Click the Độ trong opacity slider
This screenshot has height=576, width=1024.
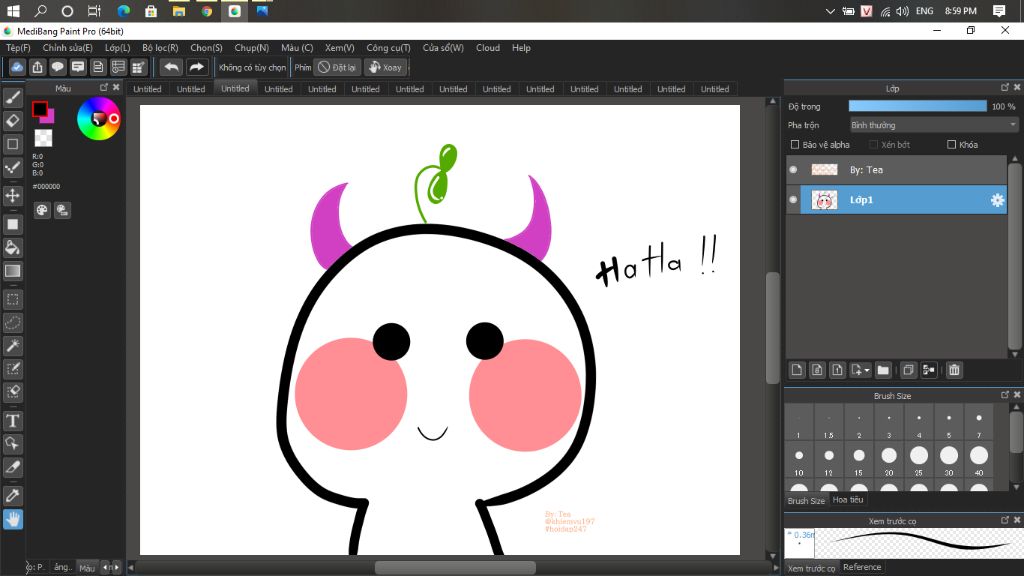click(x=918, y=106)
